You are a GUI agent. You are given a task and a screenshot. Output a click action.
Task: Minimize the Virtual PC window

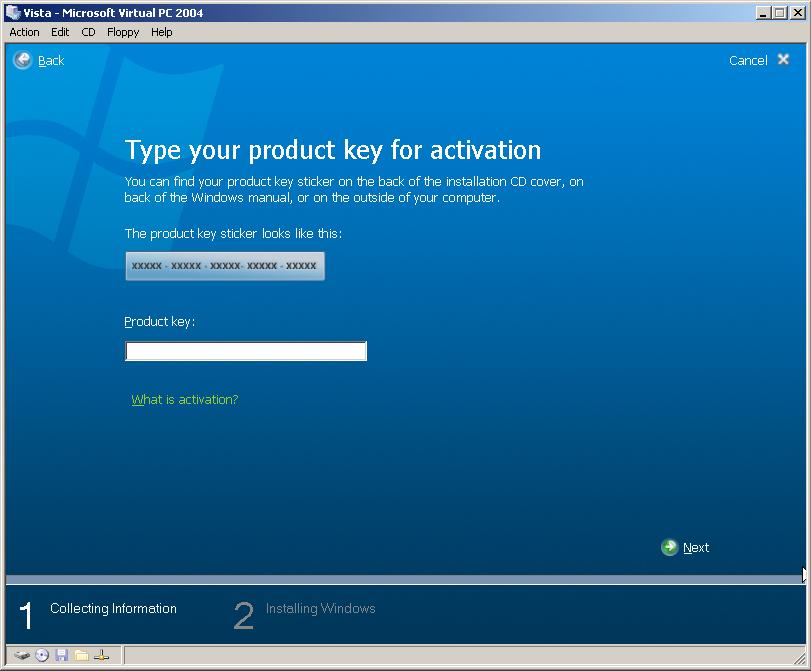click(763, 13)
